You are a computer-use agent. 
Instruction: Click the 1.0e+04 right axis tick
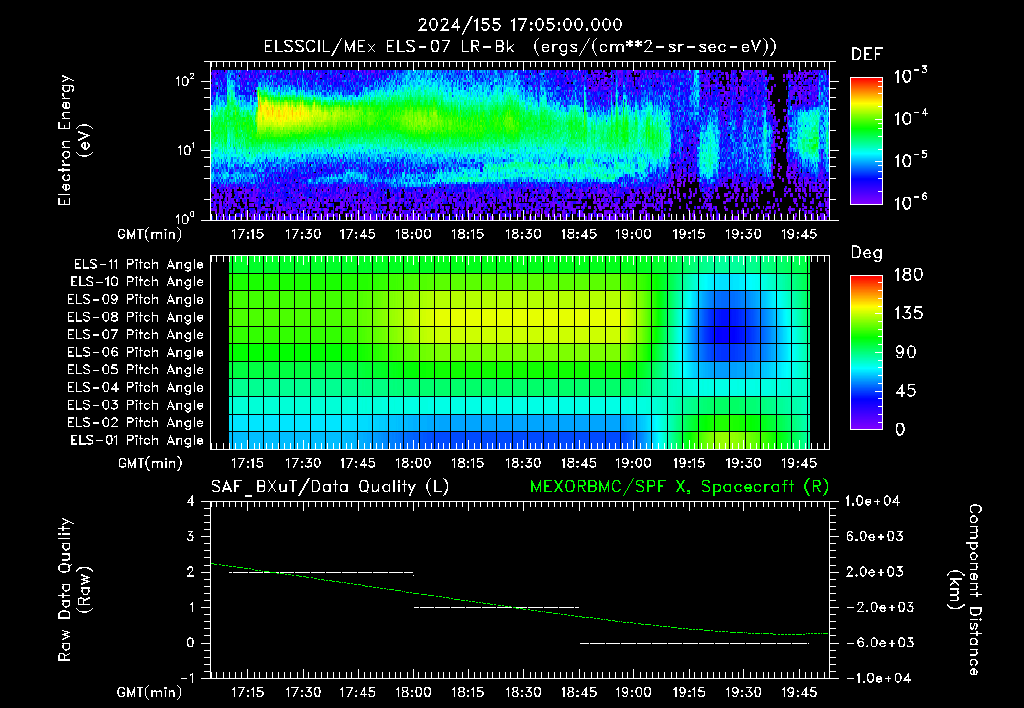click(872, 501)
